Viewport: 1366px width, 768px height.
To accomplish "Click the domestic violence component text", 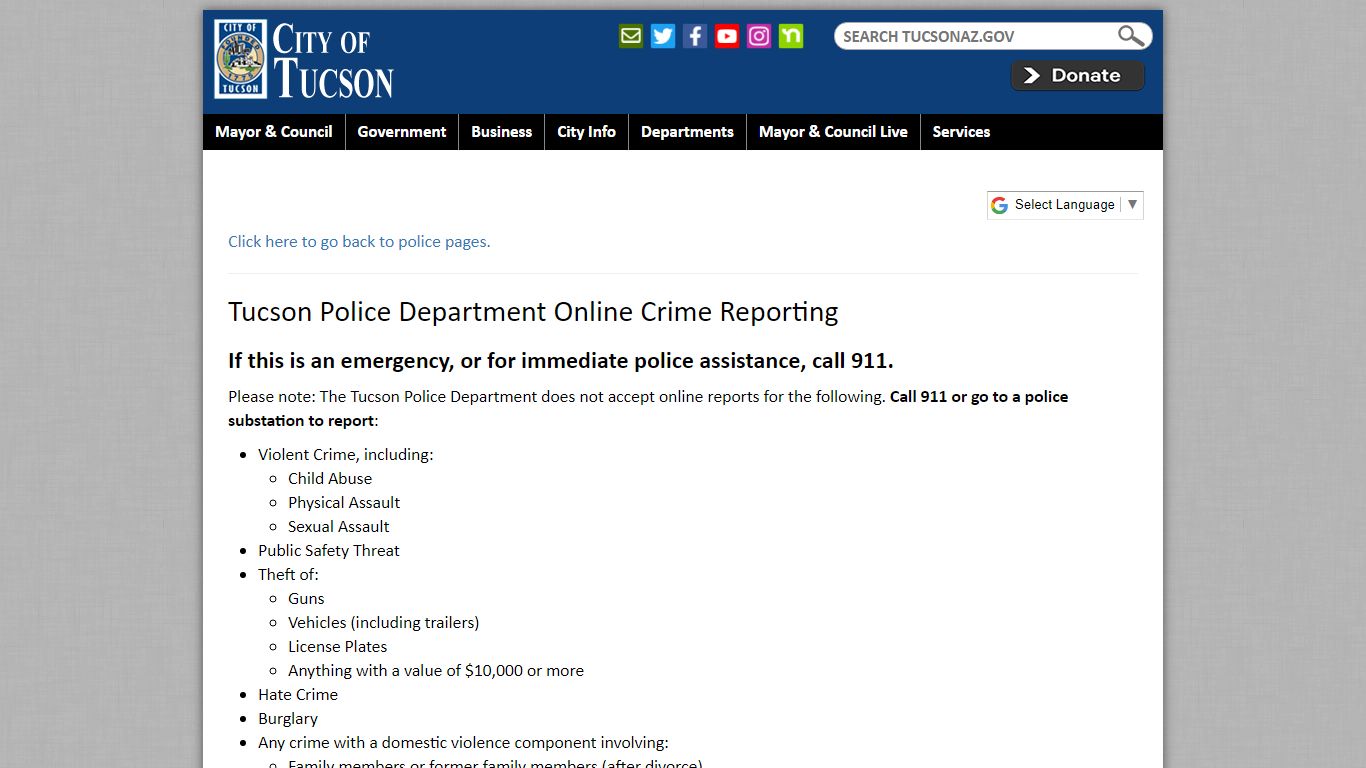I will [463, 743].
